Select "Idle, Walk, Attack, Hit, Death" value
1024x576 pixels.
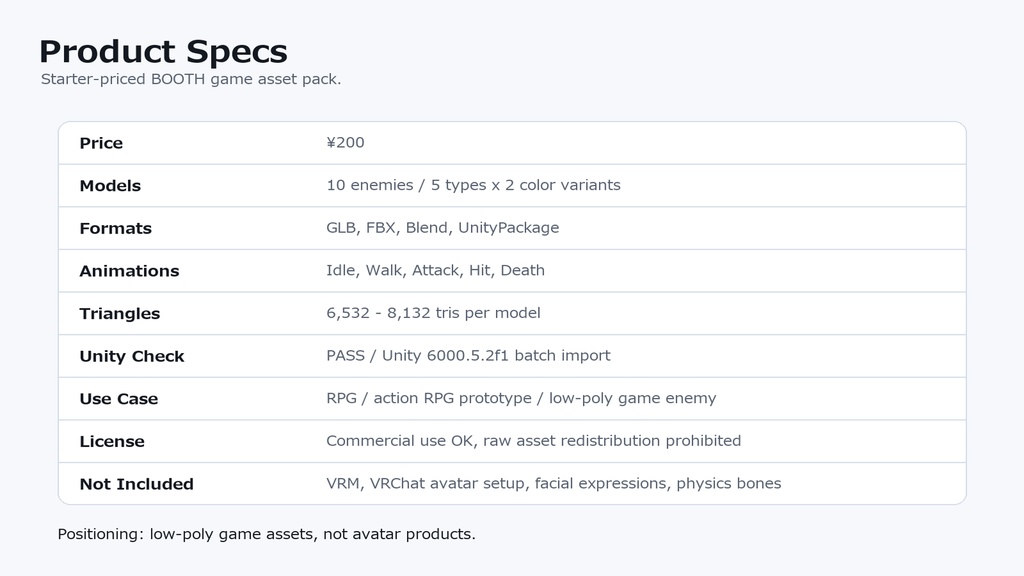436,270
